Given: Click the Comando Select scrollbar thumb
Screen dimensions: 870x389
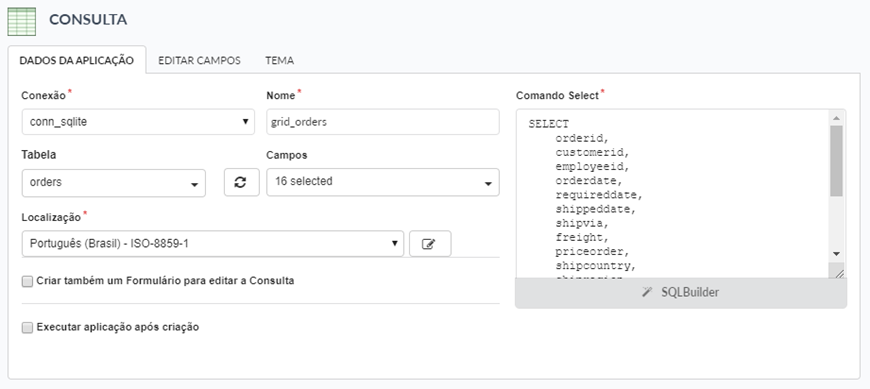Looking at the screenshot, I should point(837,160).
